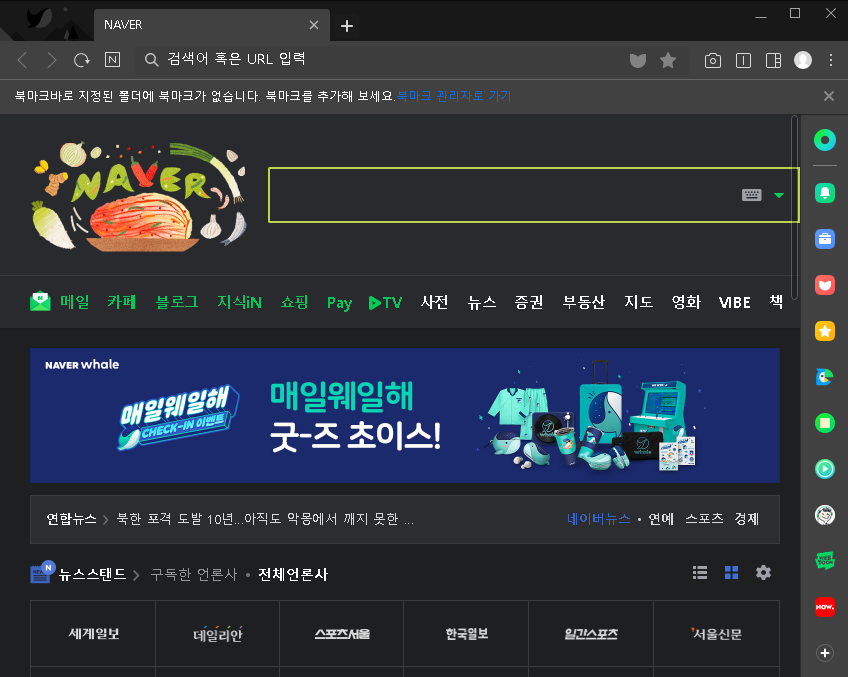This screenshot has width=848, height=677.
Task: Open the green circle sidebar icon
Action: coord(825,141)
